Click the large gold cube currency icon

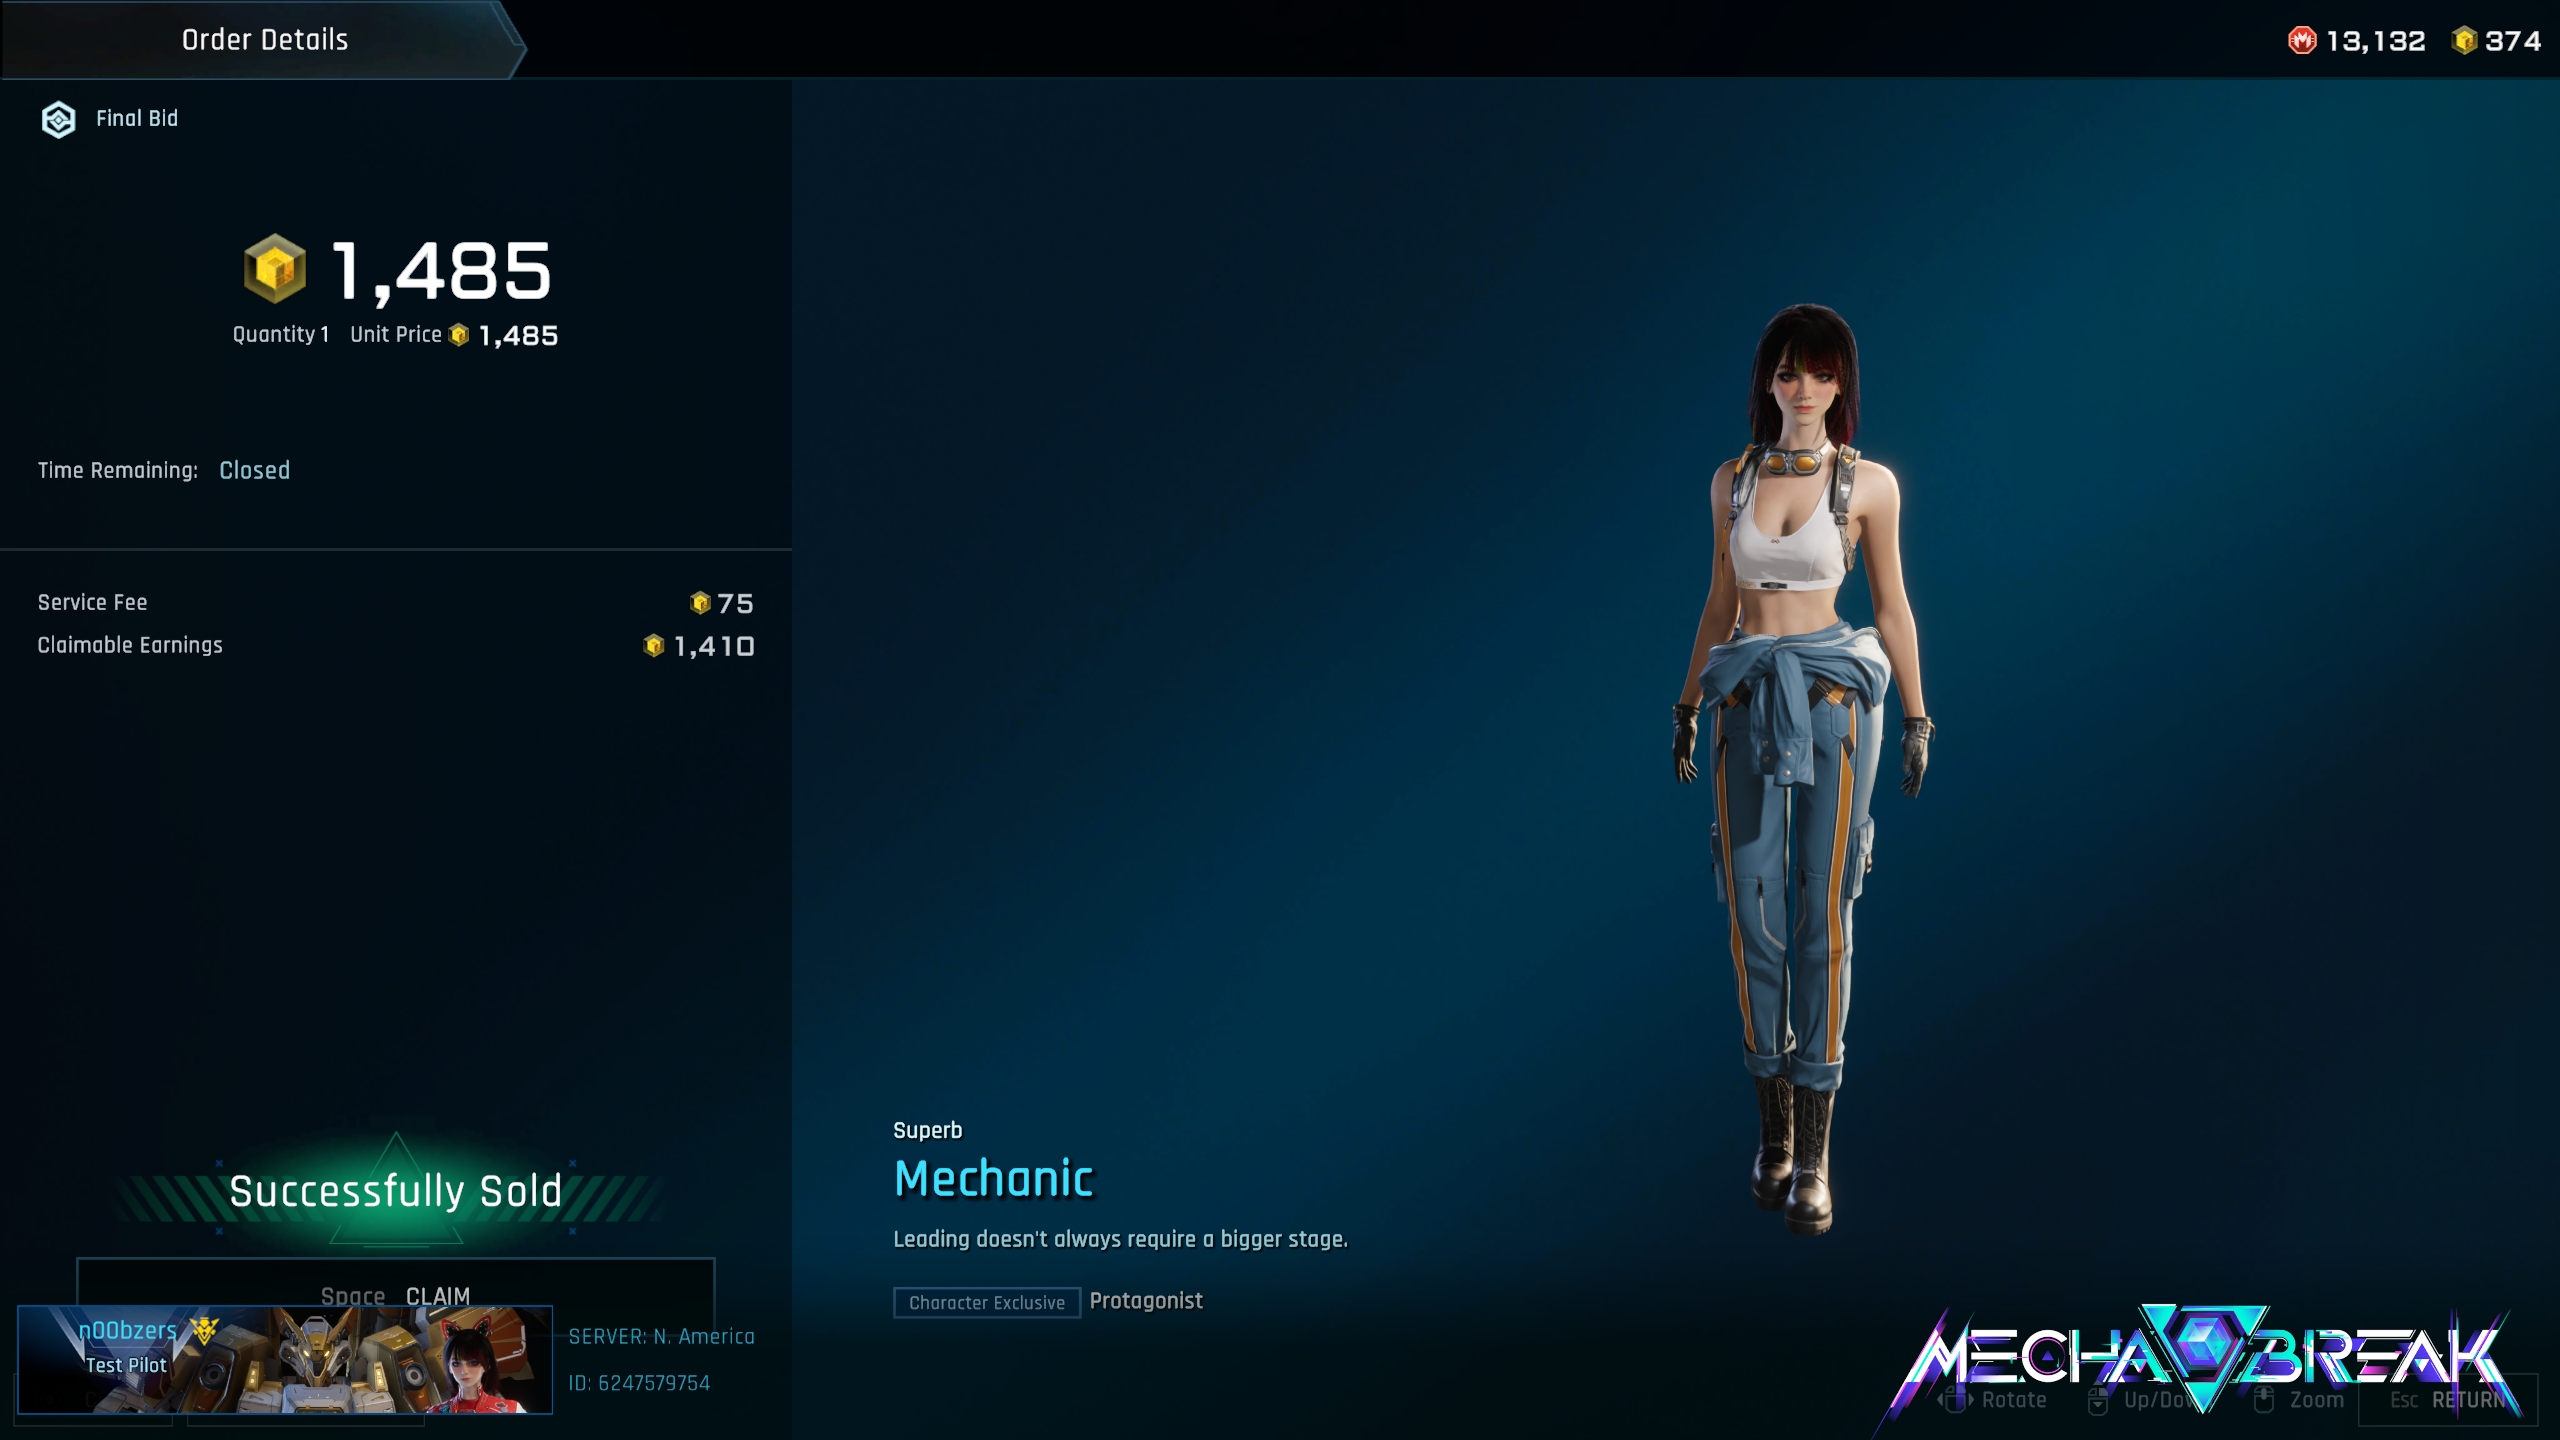tap(275, 269)
